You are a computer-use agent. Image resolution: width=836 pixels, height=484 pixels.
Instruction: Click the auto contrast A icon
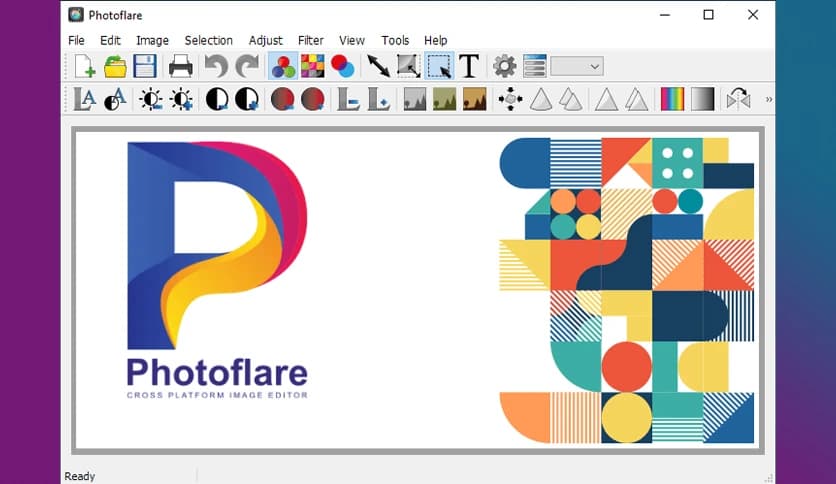(x=115, y=99)
